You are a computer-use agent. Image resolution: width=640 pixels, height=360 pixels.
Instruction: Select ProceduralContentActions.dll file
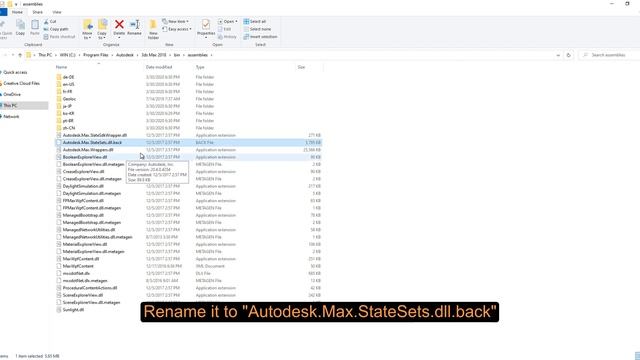90,288
